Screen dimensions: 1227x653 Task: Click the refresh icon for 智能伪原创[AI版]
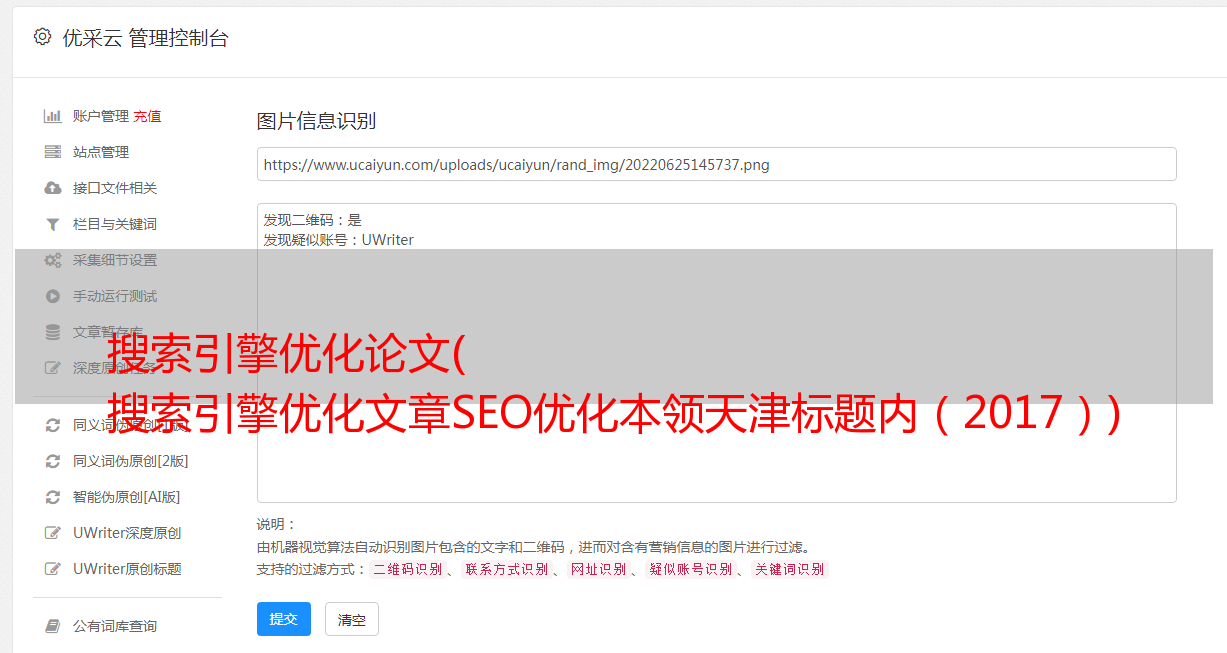[x=53, y=497]
